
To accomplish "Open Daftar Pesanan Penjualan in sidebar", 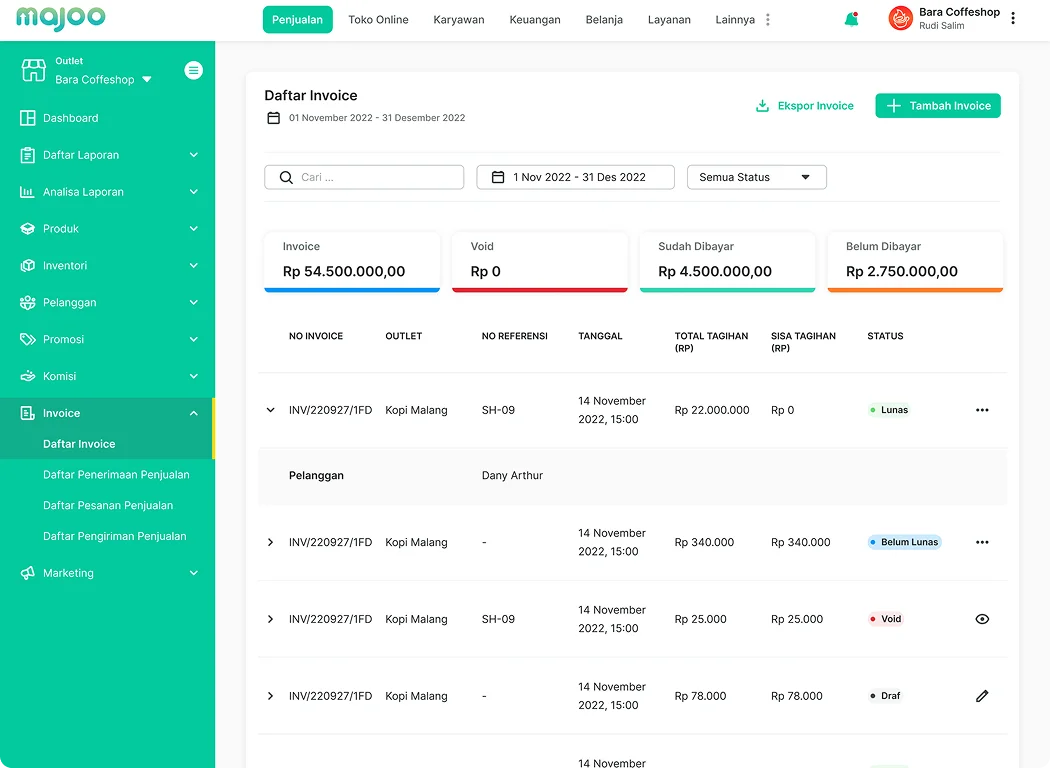I will click(x=108, y=506).
